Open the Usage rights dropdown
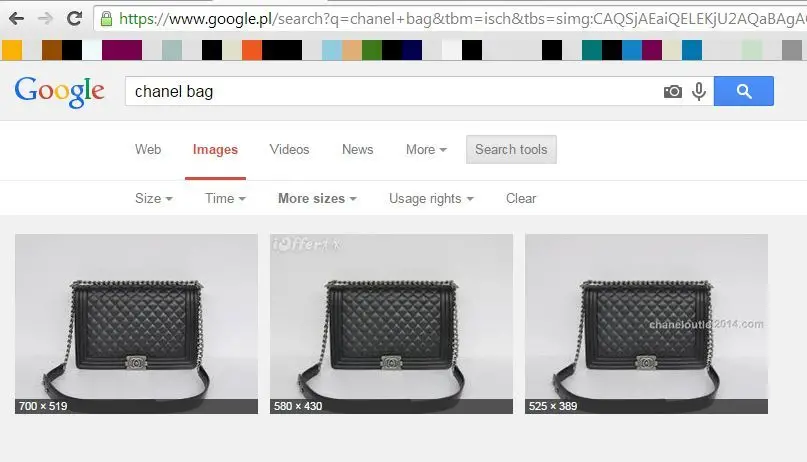Viewport: 807px width, 462px height. tap(431, 198)
